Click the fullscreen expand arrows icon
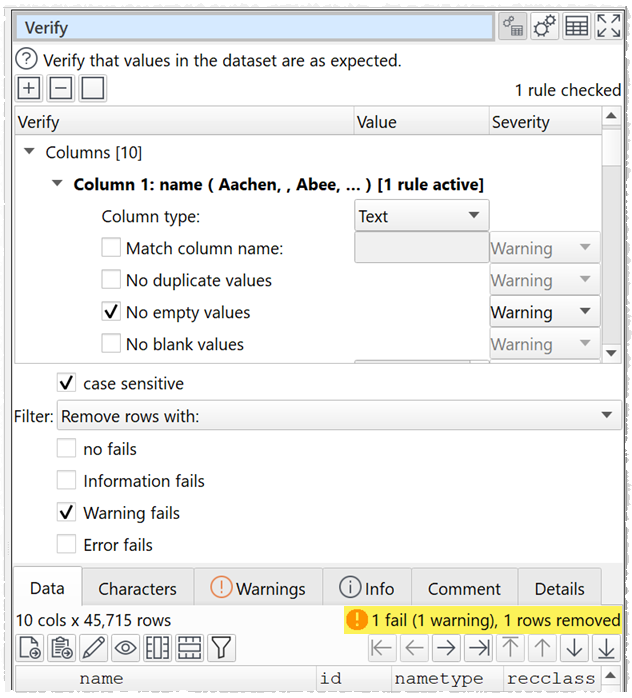The height and width of the screenshot is (698, 632). 608,27
